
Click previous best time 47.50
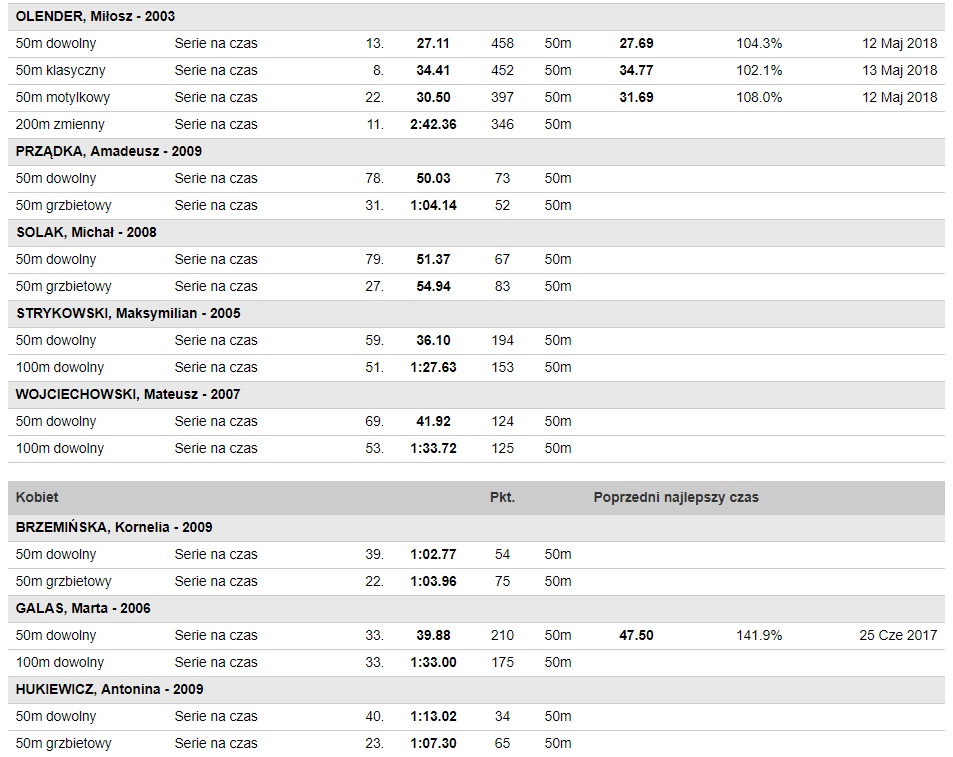[x=636, y=635]
